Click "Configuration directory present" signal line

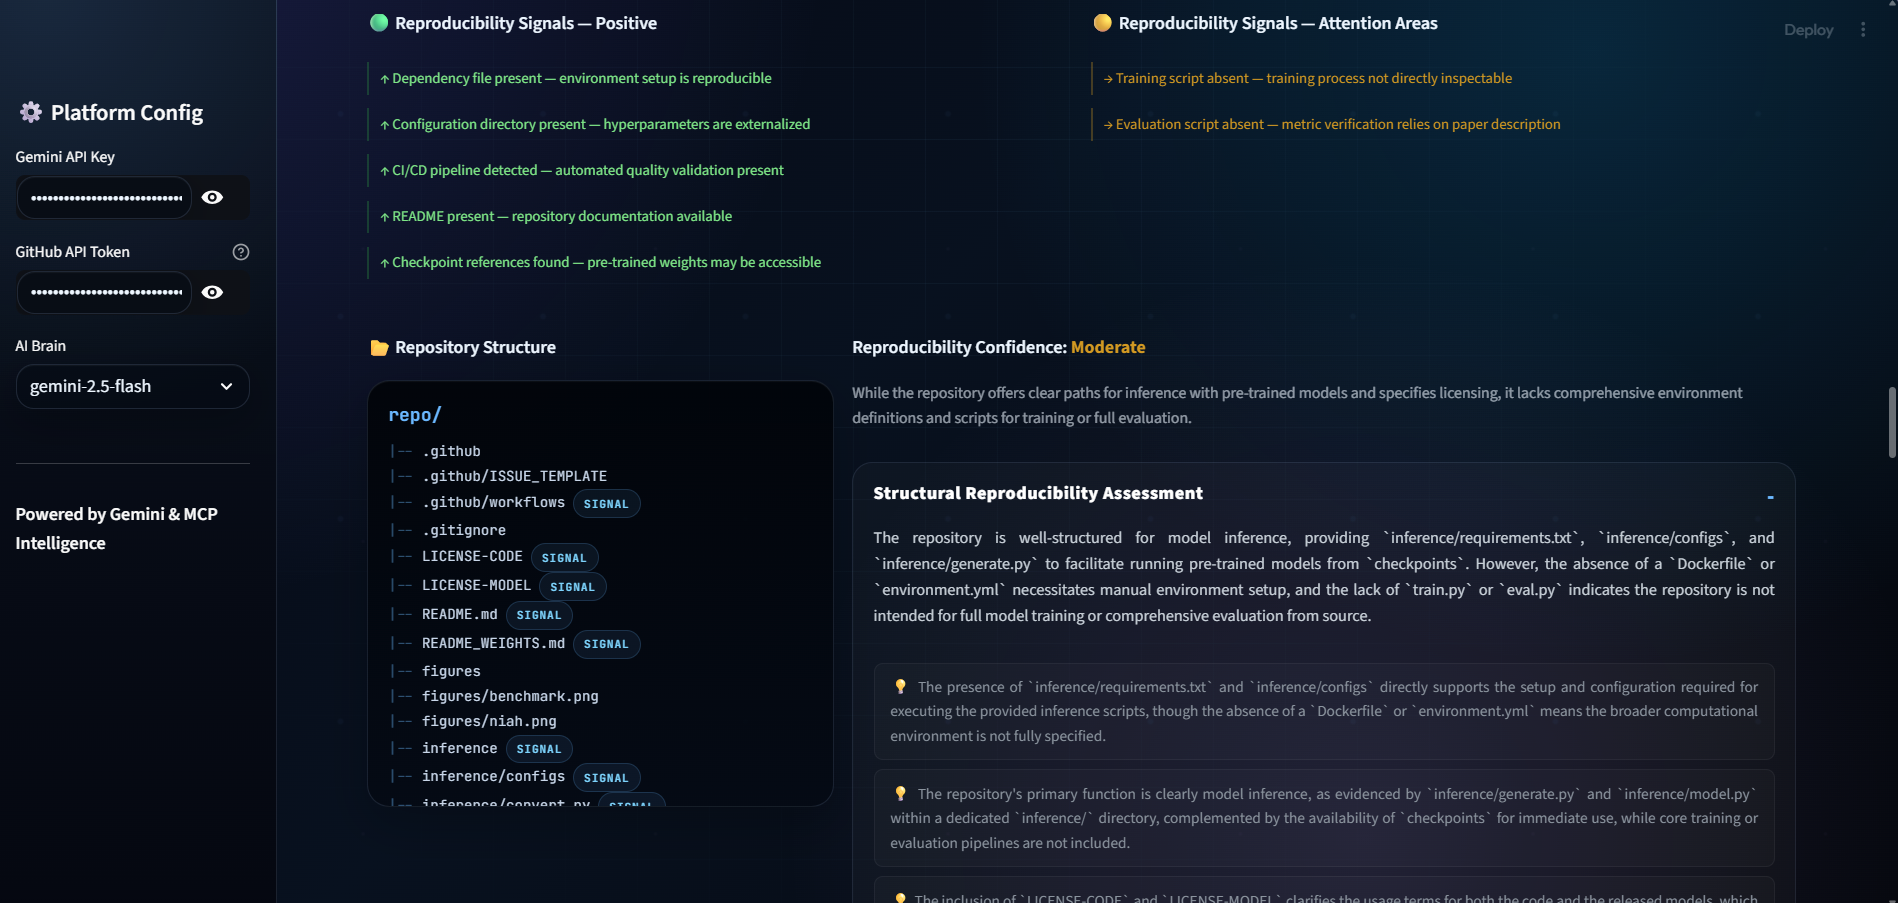[595, 124]
